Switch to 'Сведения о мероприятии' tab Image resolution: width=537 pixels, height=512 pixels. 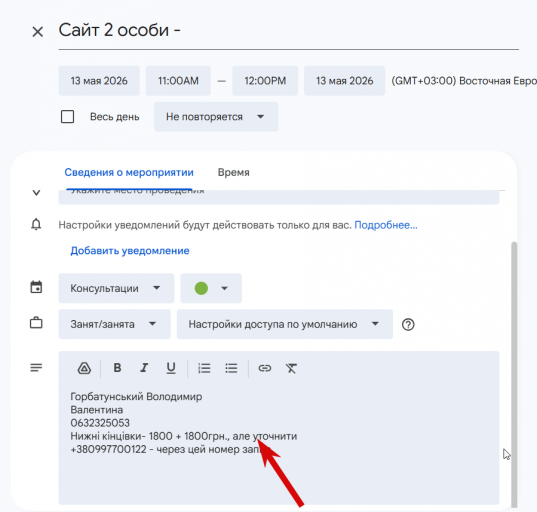(129, 172)
